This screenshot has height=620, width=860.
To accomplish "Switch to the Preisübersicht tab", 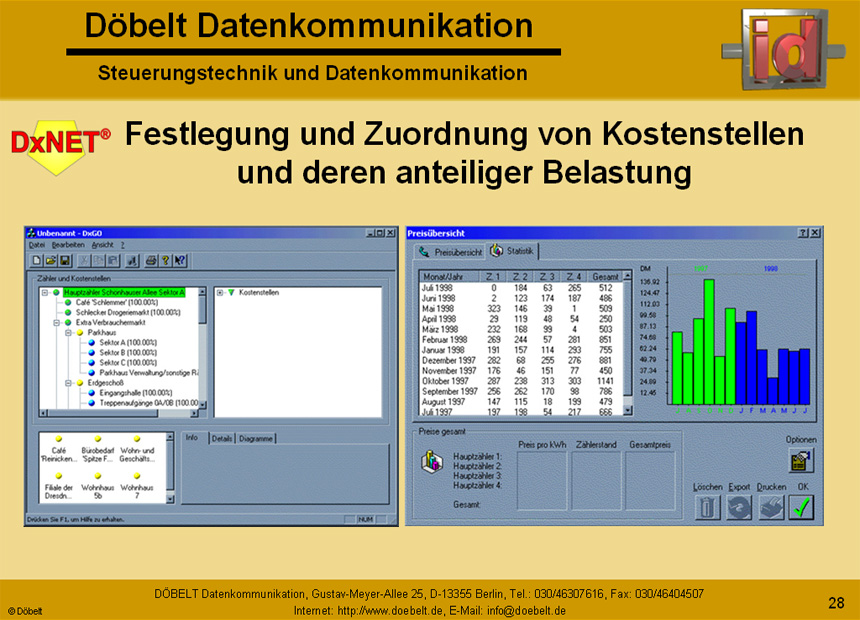I will tap(450, 252).
